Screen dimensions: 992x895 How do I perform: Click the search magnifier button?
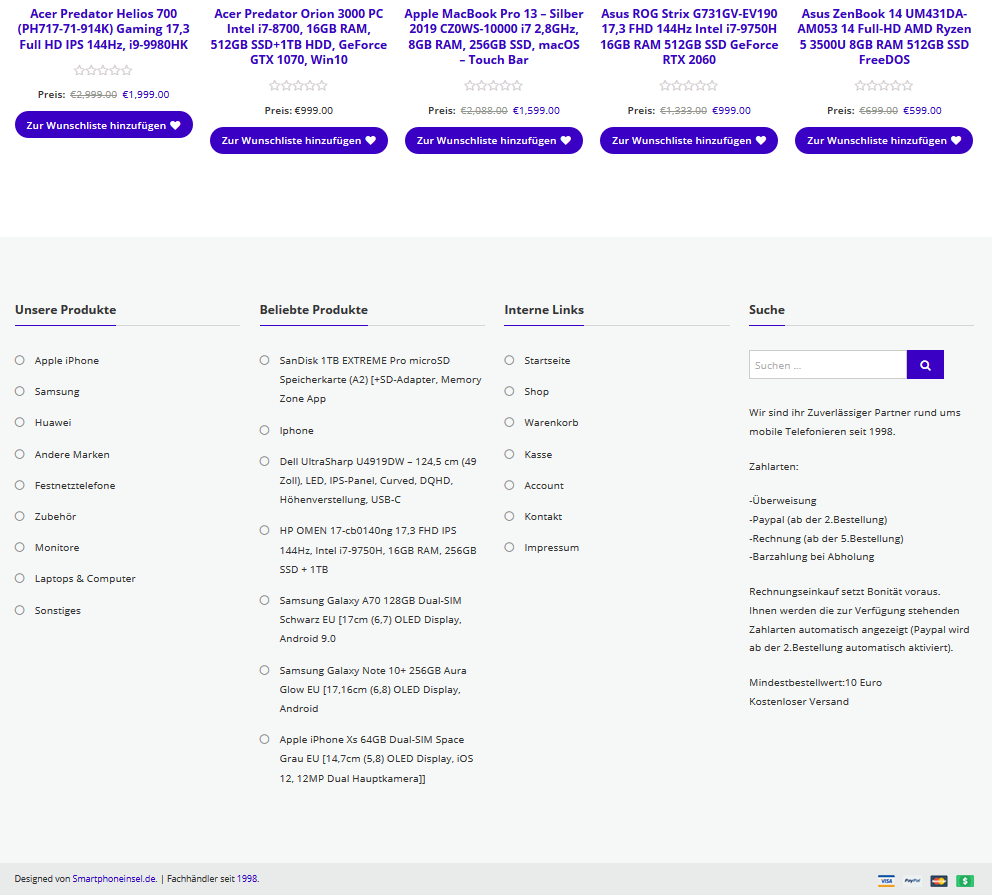tap(925, 365)
